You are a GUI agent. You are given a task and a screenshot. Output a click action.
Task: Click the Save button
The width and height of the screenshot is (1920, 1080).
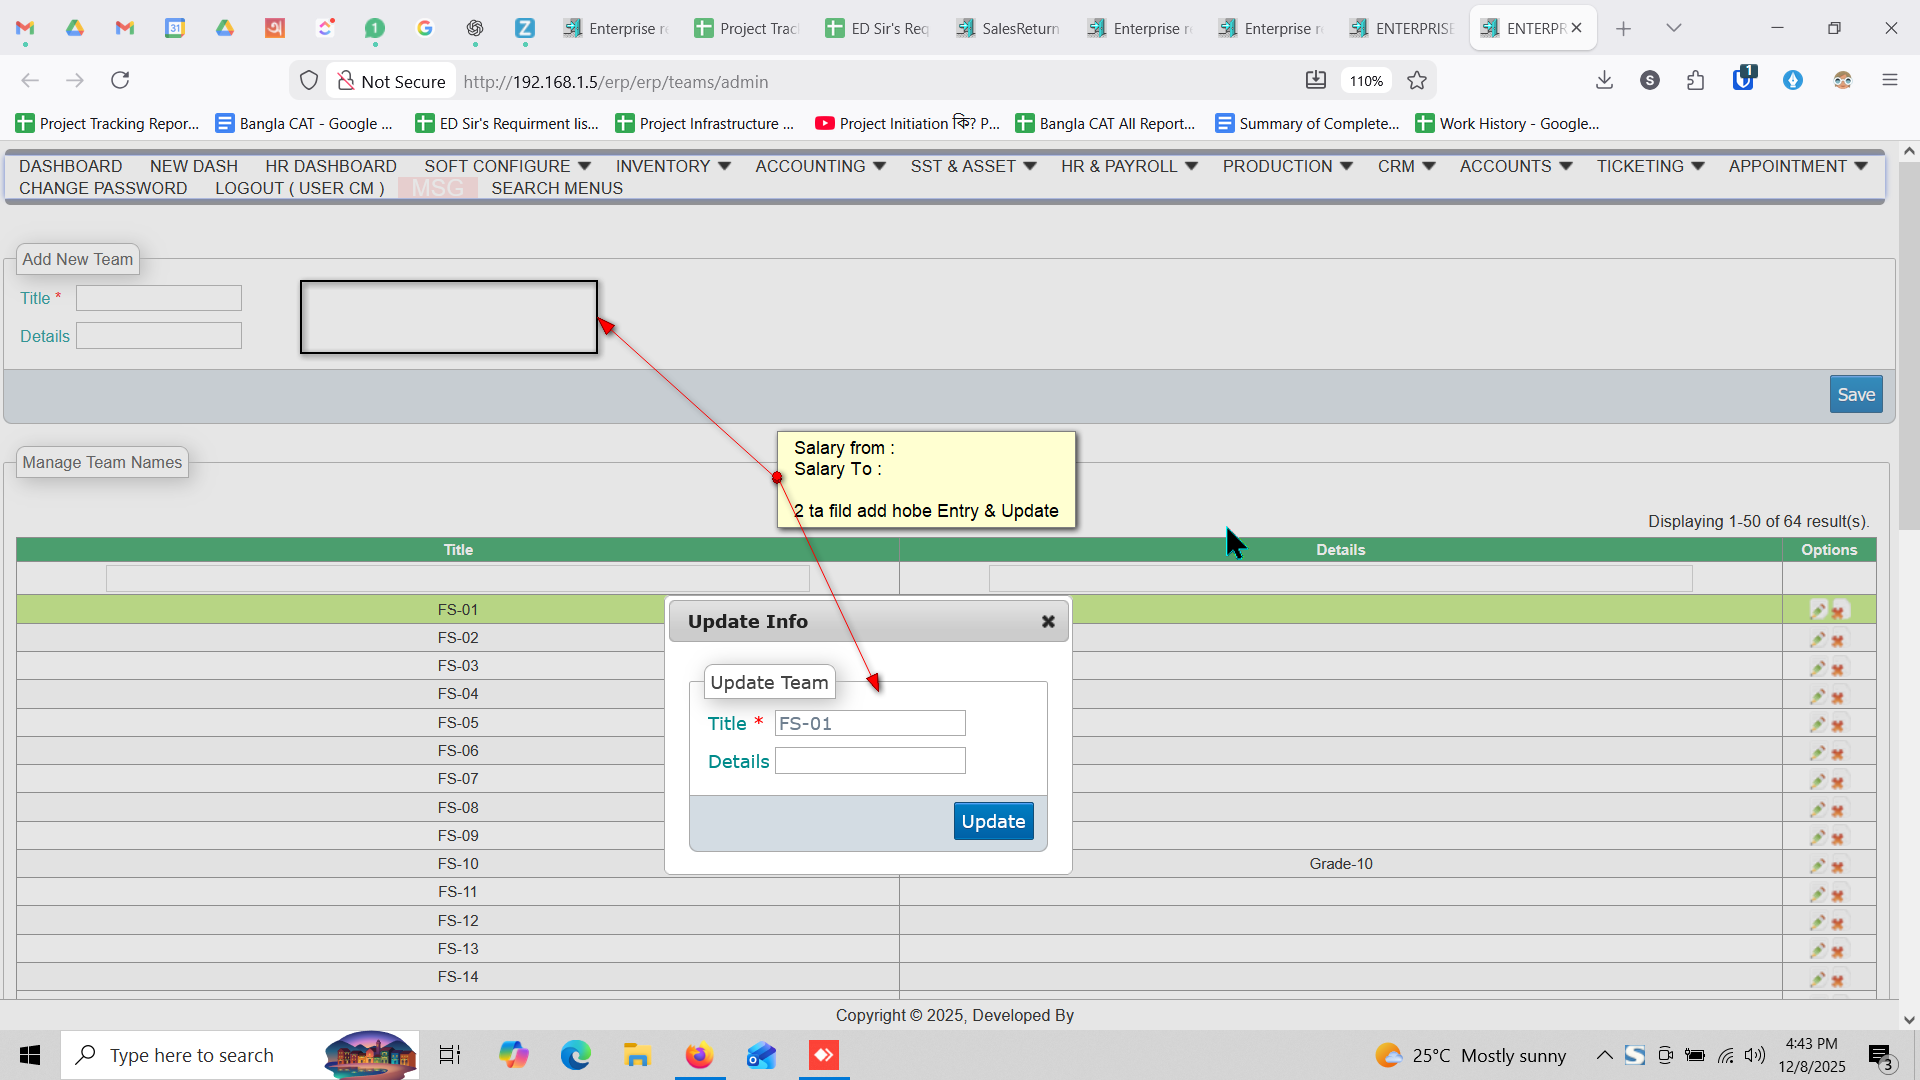[x=1856, y=394]
